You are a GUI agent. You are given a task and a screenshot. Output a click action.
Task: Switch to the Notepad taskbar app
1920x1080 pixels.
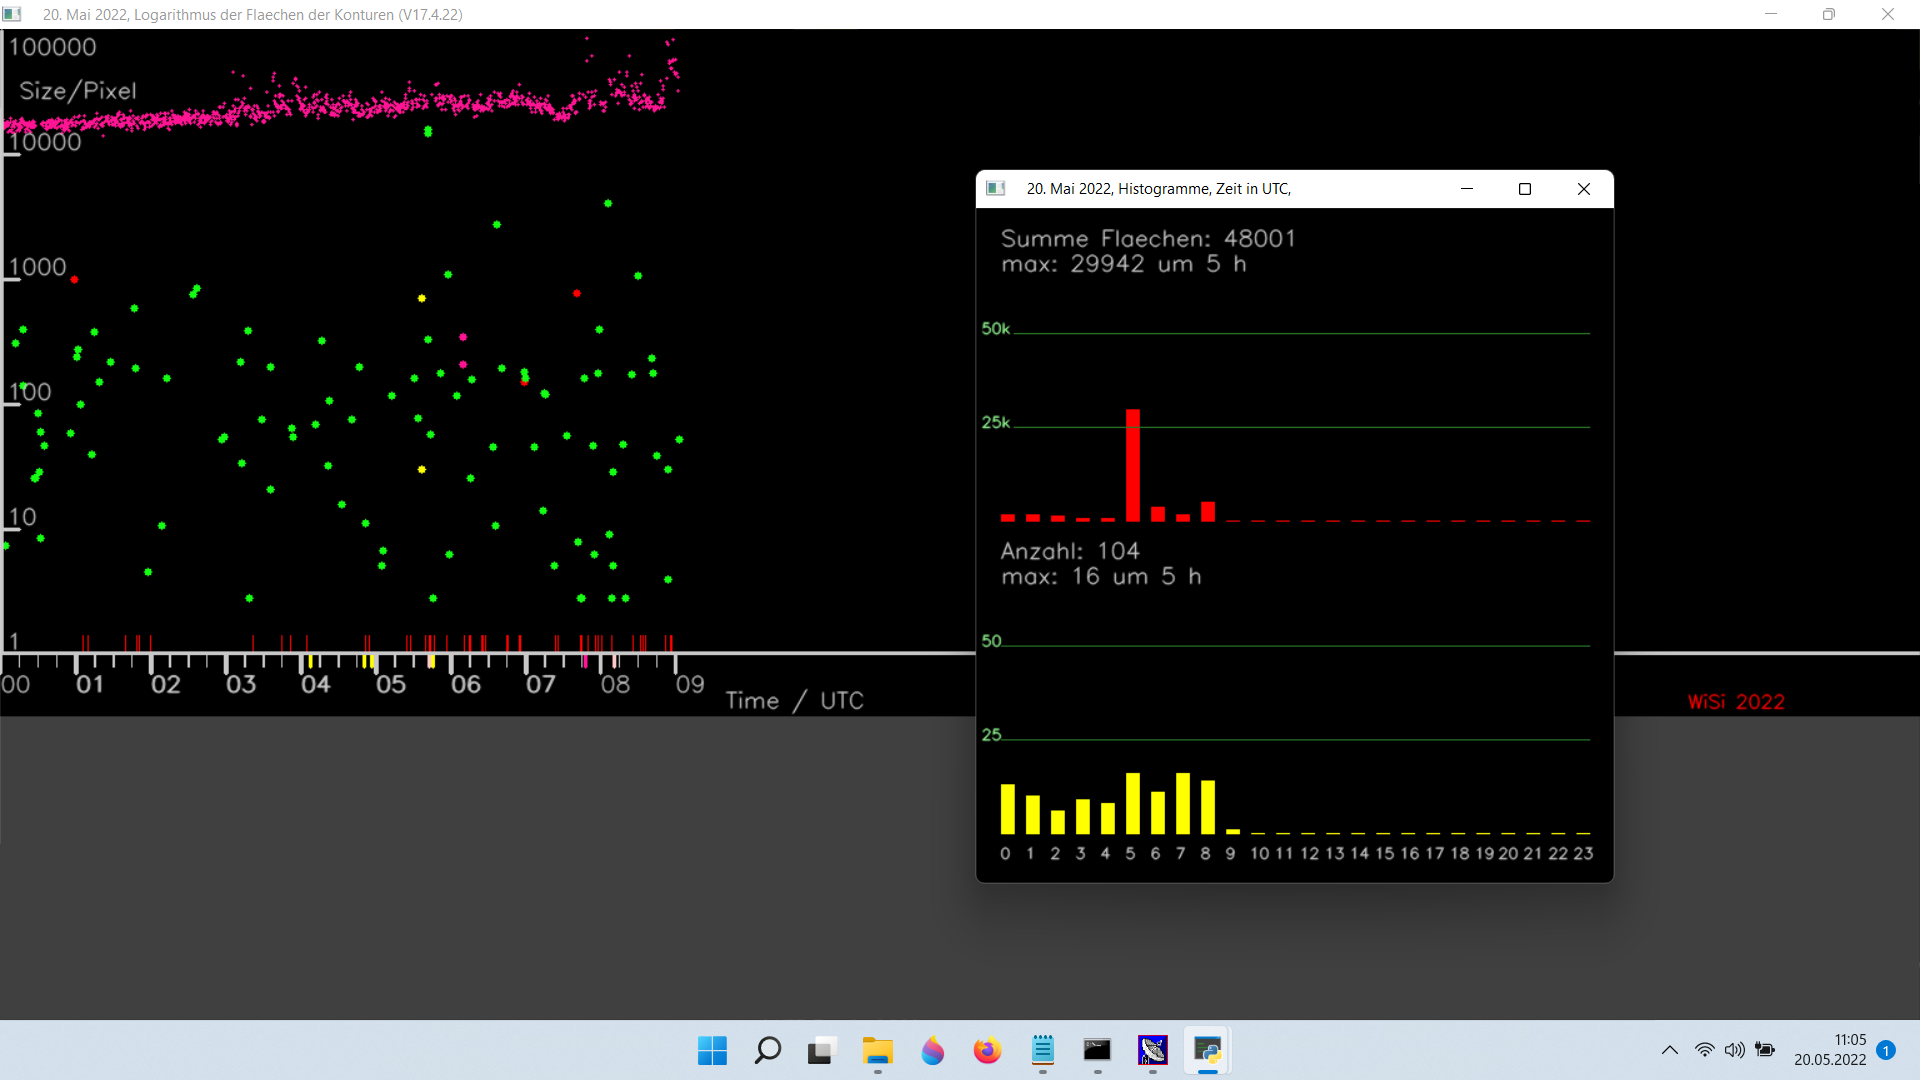pos(1042,1051)
